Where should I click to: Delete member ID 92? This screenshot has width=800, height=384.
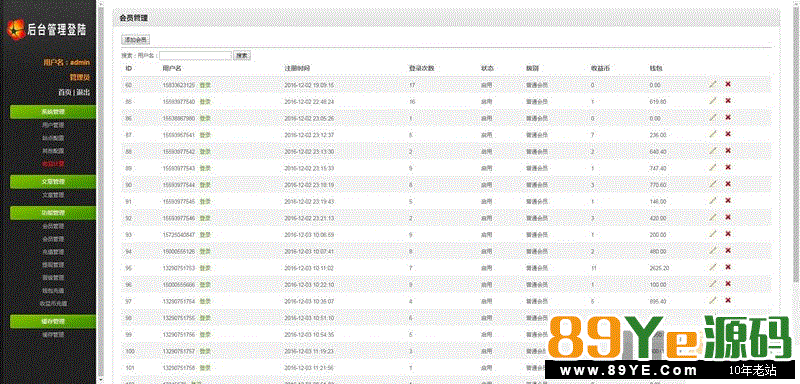(x=728, y=217)
